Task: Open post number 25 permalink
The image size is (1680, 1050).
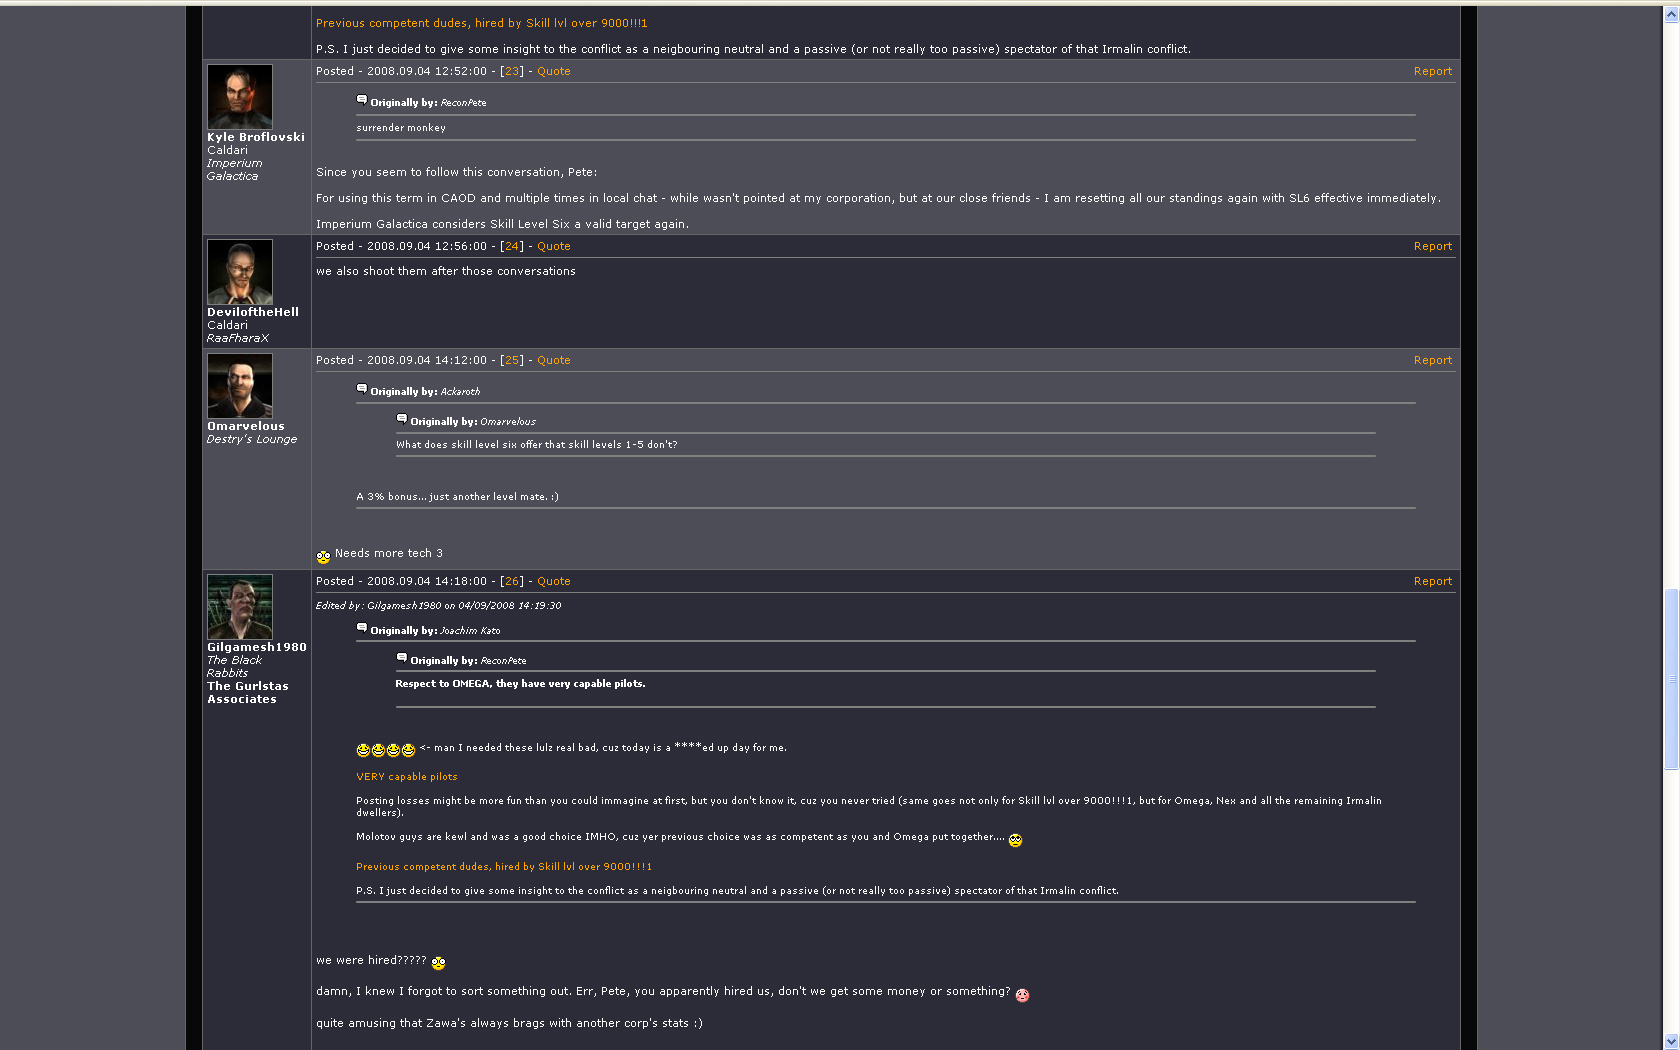Action: point(512,360)
